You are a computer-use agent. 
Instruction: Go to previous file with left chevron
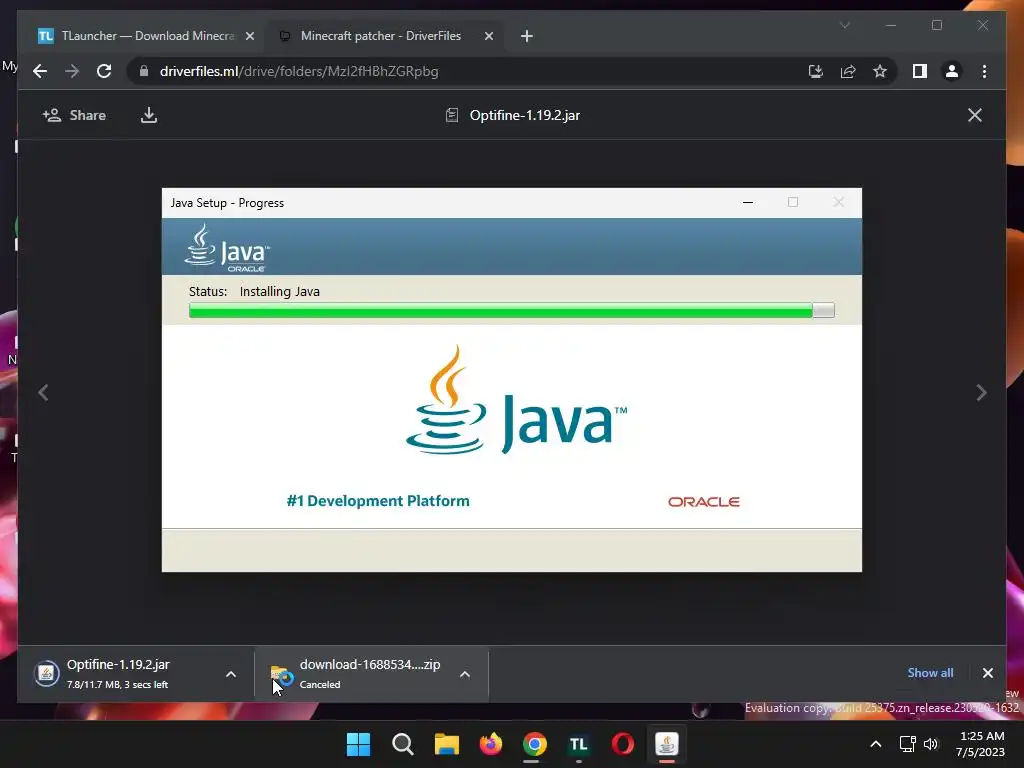click(43, 392)
